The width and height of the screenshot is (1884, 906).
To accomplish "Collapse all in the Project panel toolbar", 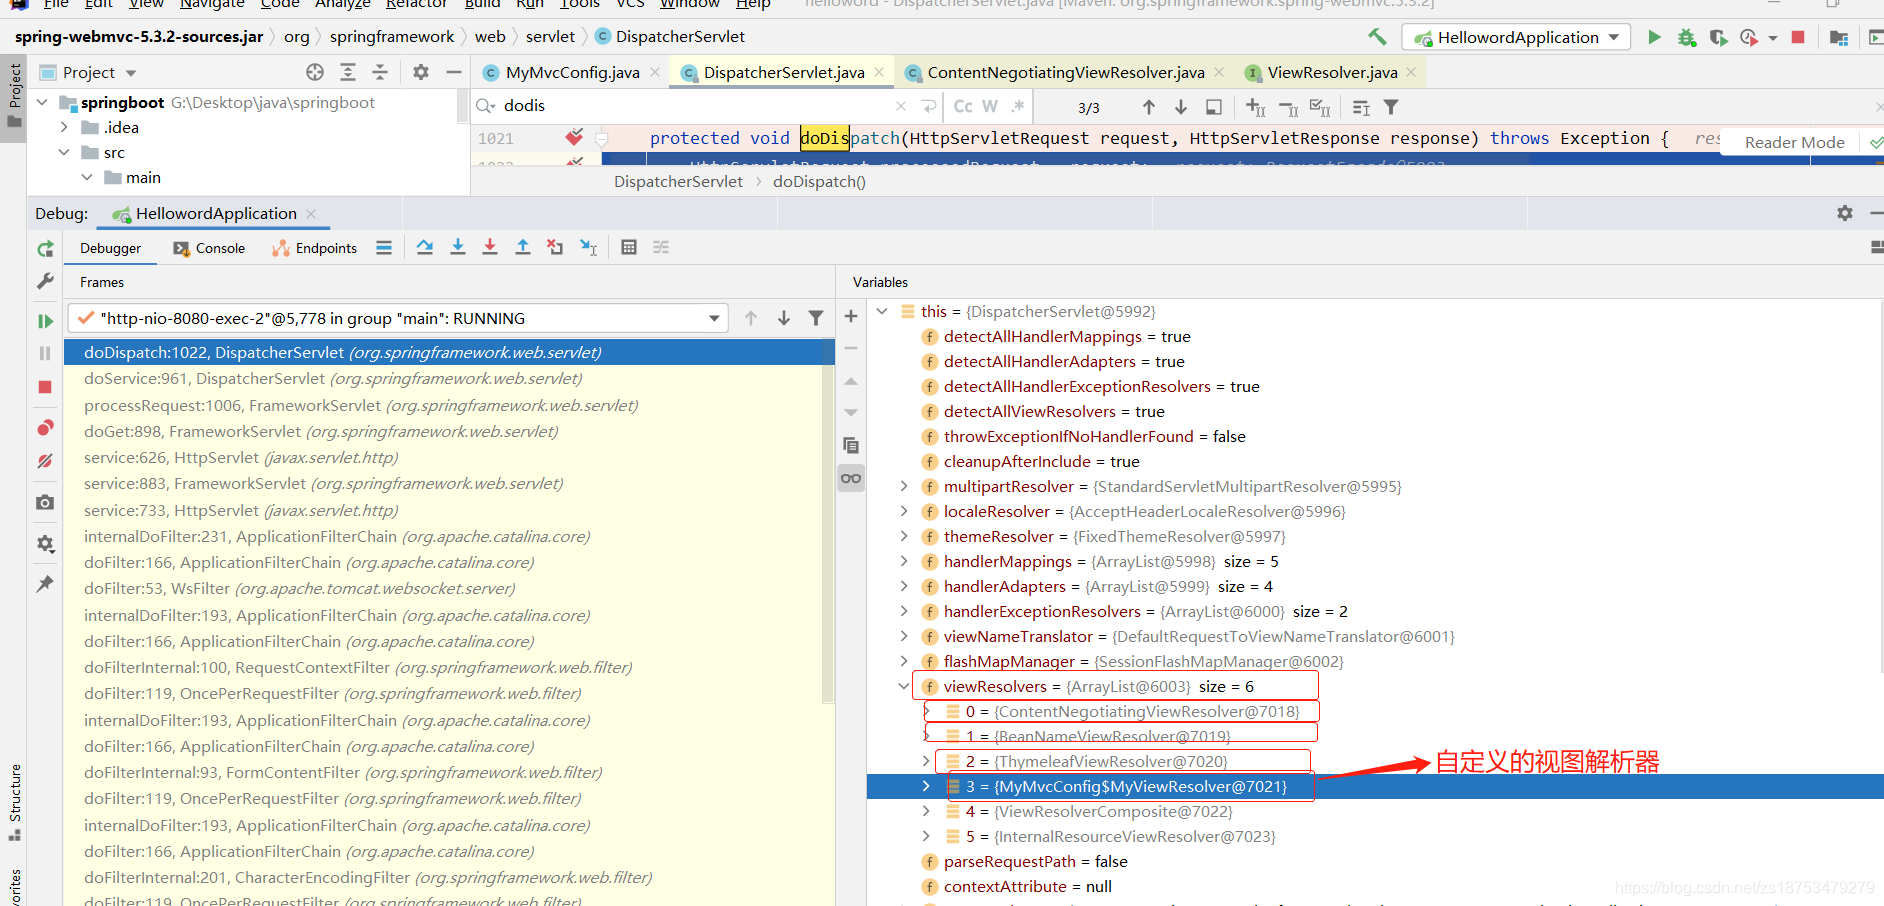I will click(x=380, y=72).
